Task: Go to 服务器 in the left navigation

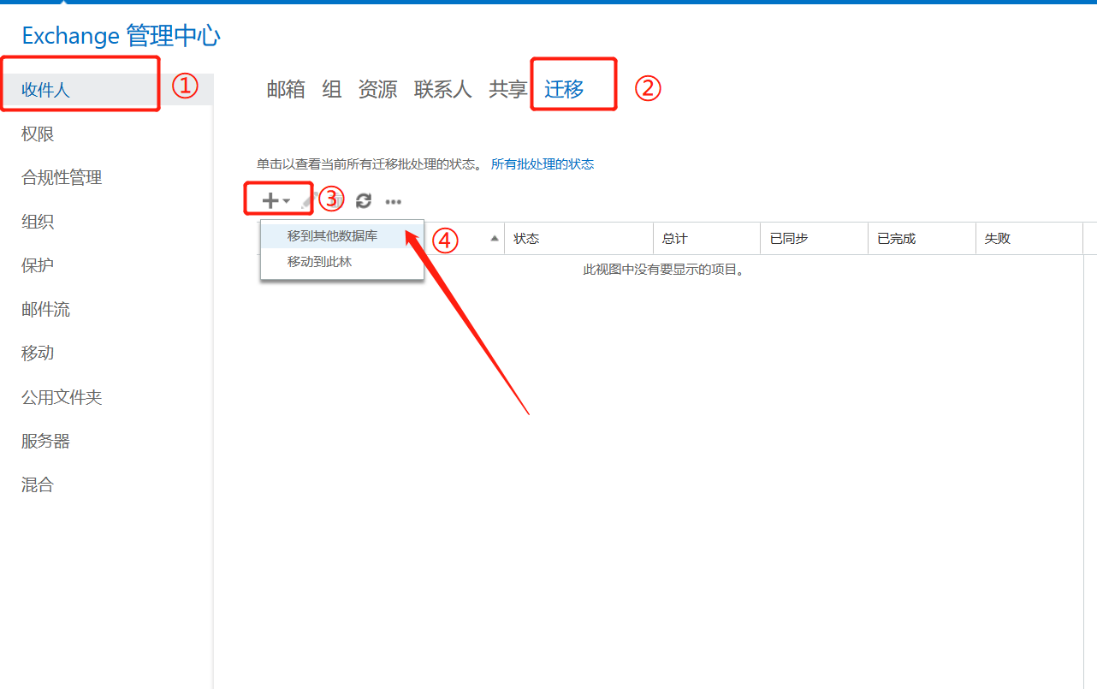Action: (x=45, y=441)
